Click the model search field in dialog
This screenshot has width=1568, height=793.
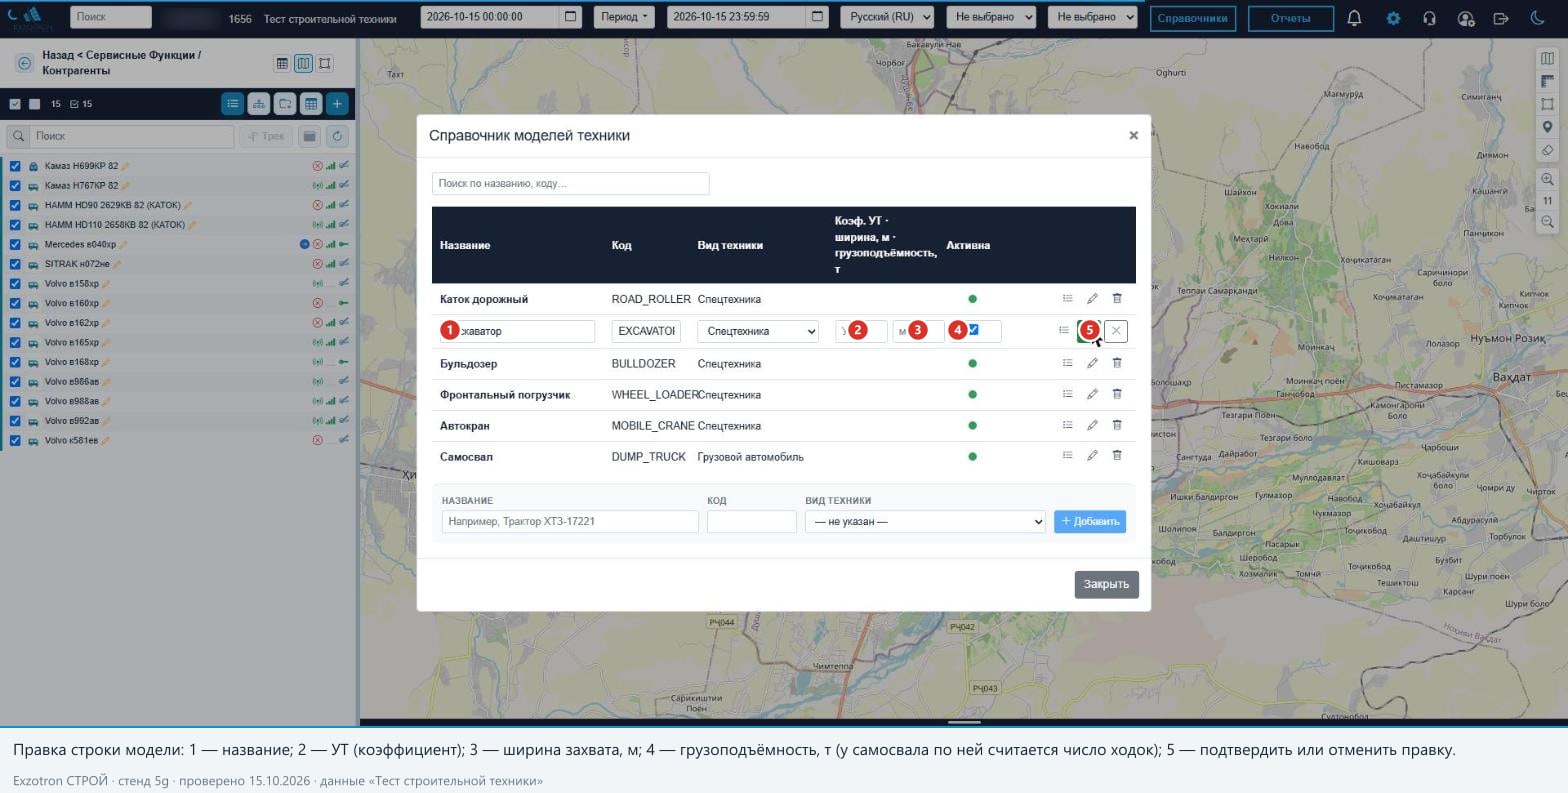(571, 183)
